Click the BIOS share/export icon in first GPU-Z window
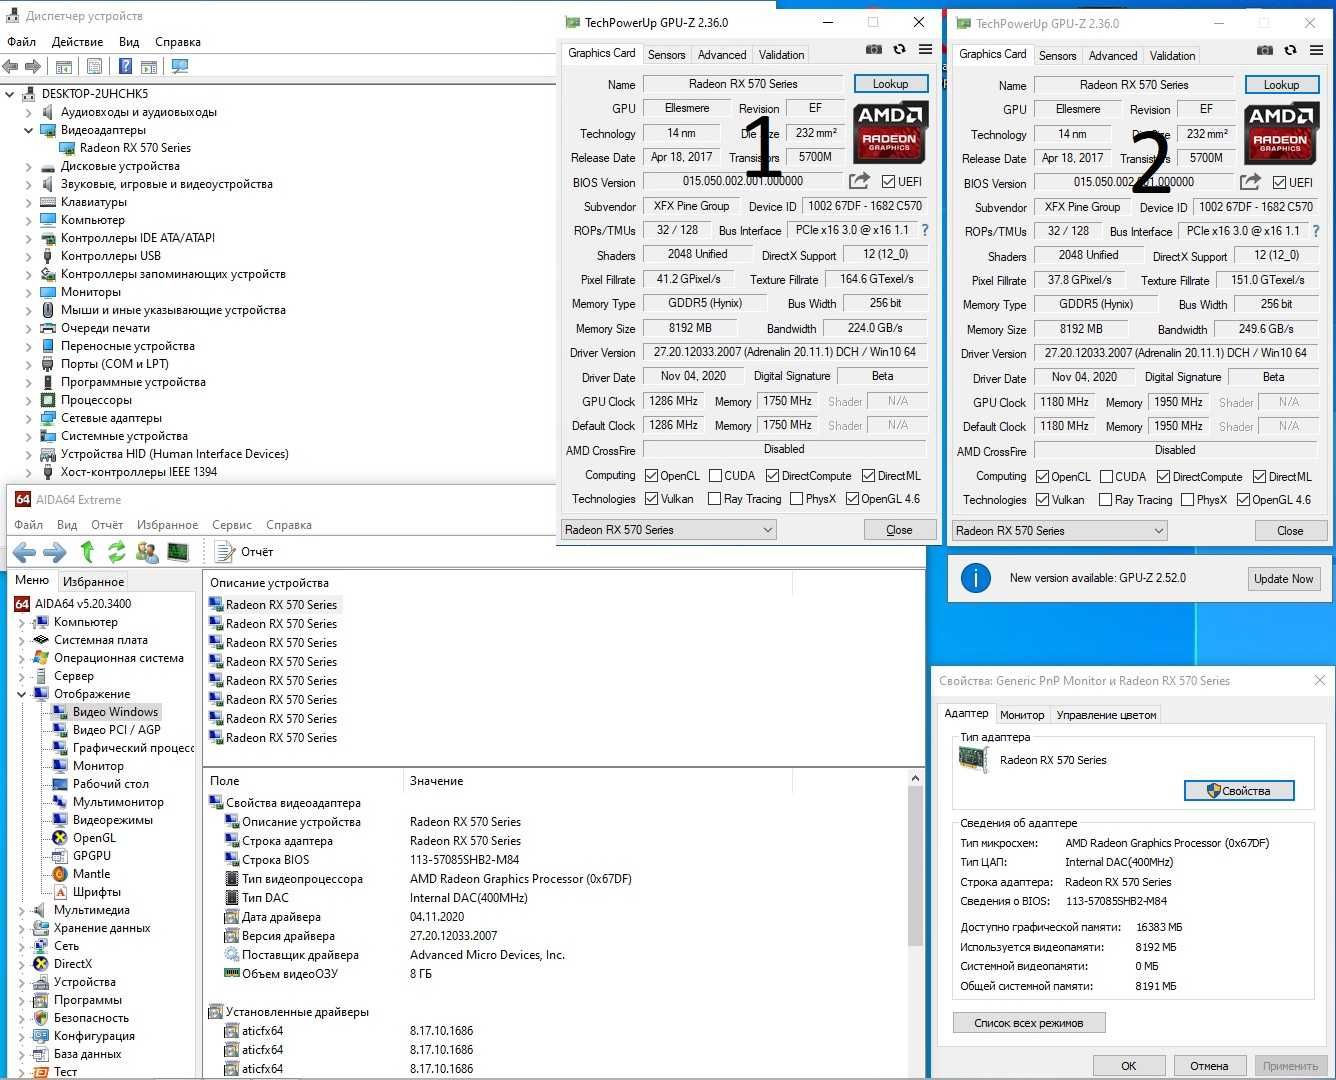Image resolution: width=1336 pixels, height=1080 pixels. (859, 181)
